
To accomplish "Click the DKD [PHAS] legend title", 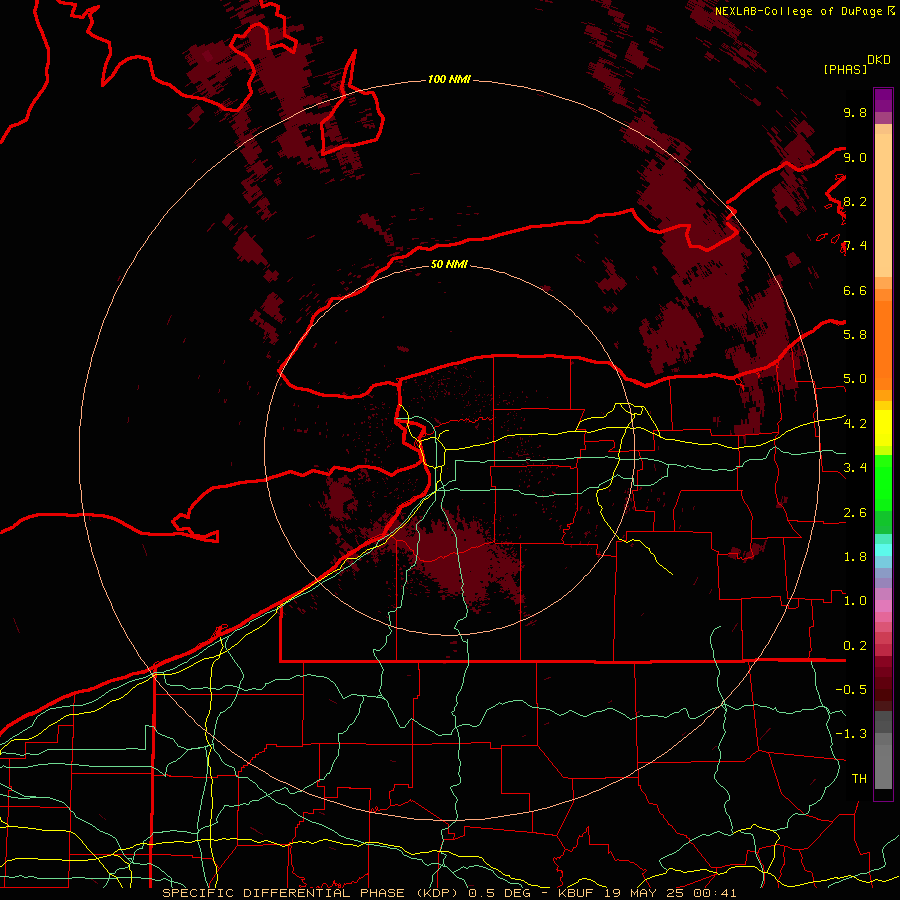I will click(856, 65).
